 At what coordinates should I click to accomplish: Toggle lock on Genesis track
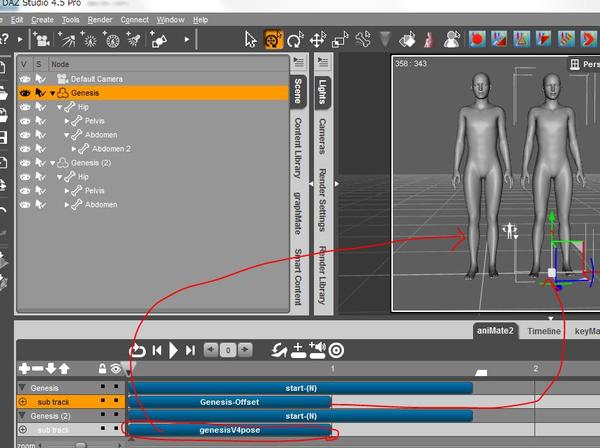click(x=103, y=386)
